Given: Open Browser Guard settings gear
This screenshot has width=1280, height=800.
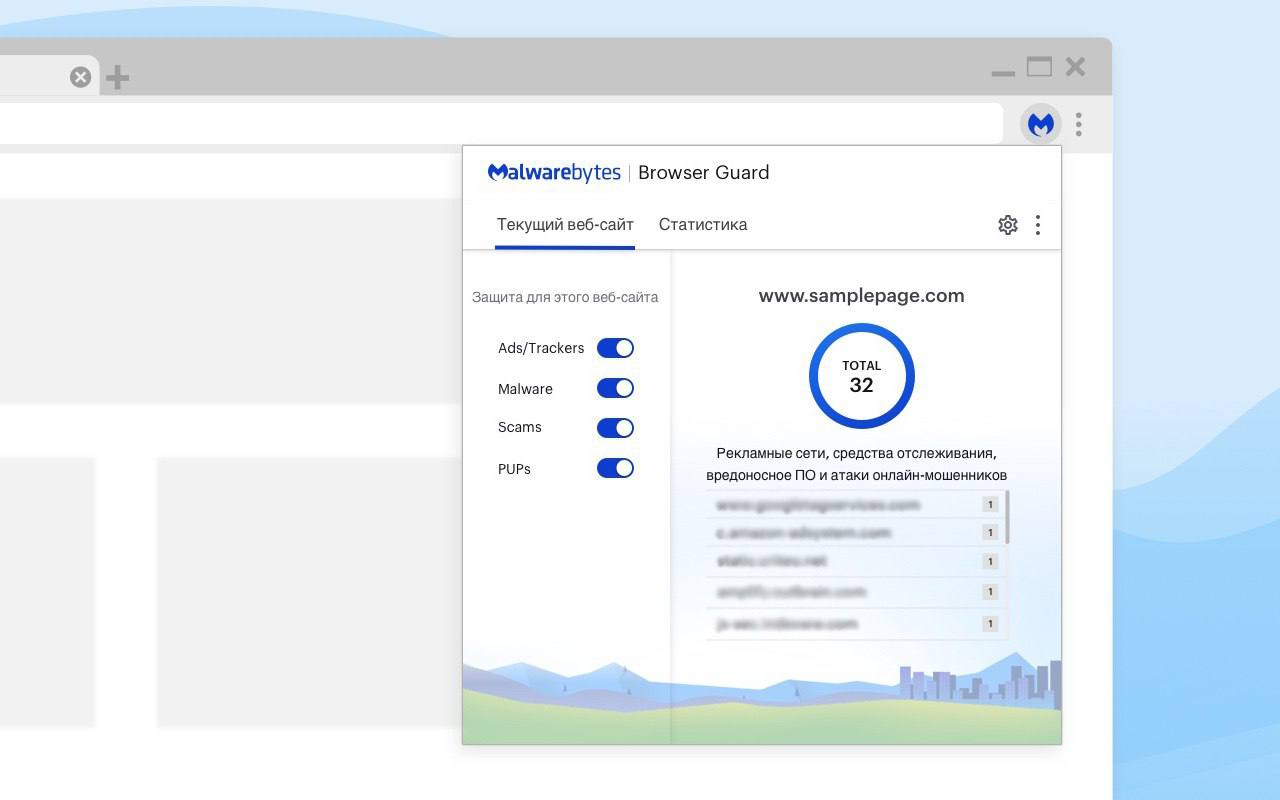Looking at the screenshot, I should coord(1007,225).
